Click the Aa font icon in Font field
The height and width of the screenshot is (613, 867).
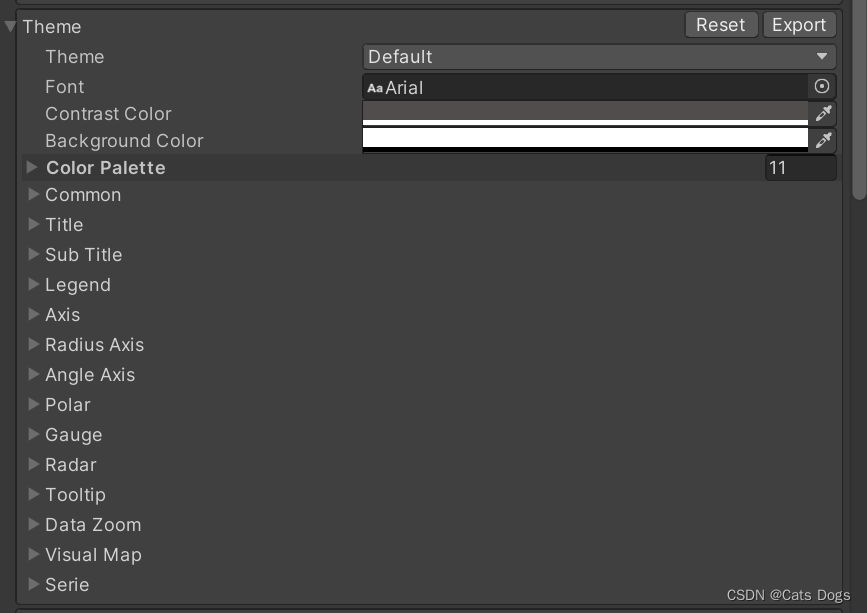click(373, 87)
